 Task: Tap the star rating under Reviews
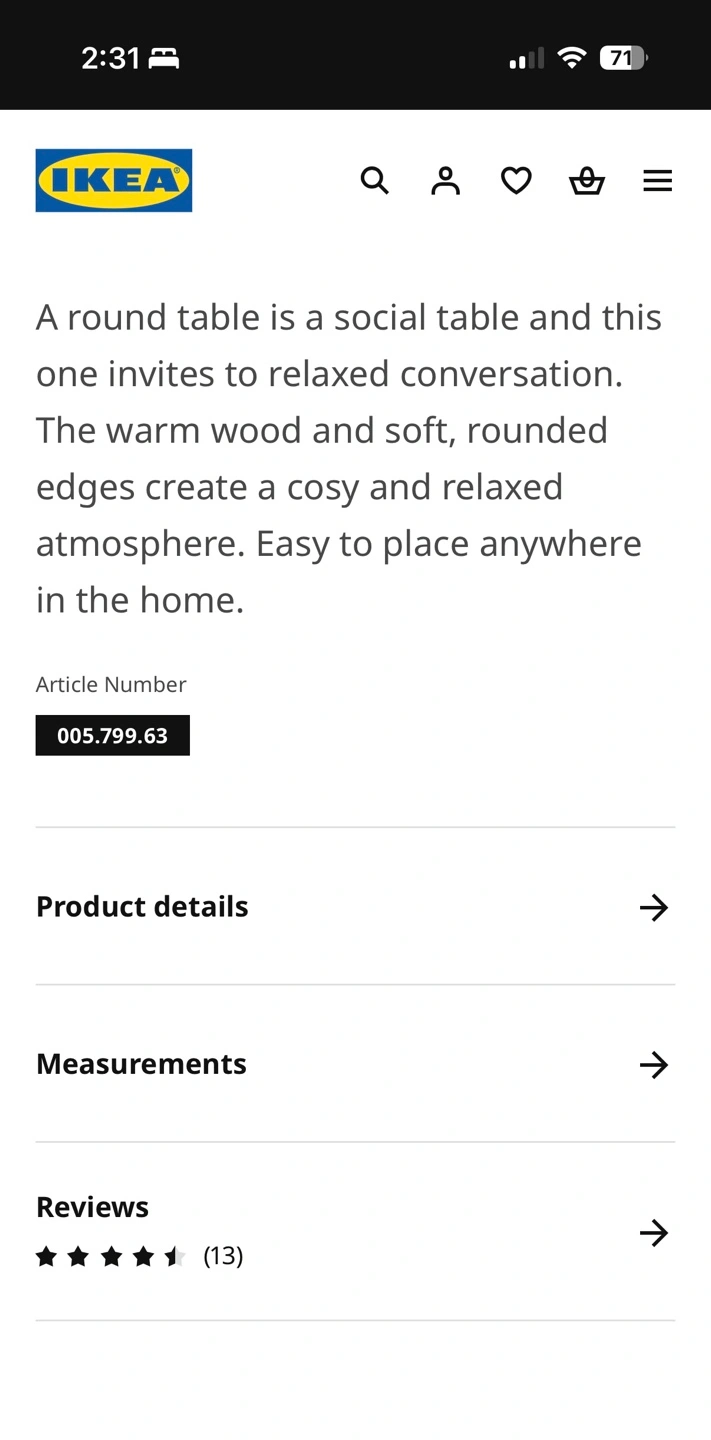pyautogui.click(x=110, y=1256)
